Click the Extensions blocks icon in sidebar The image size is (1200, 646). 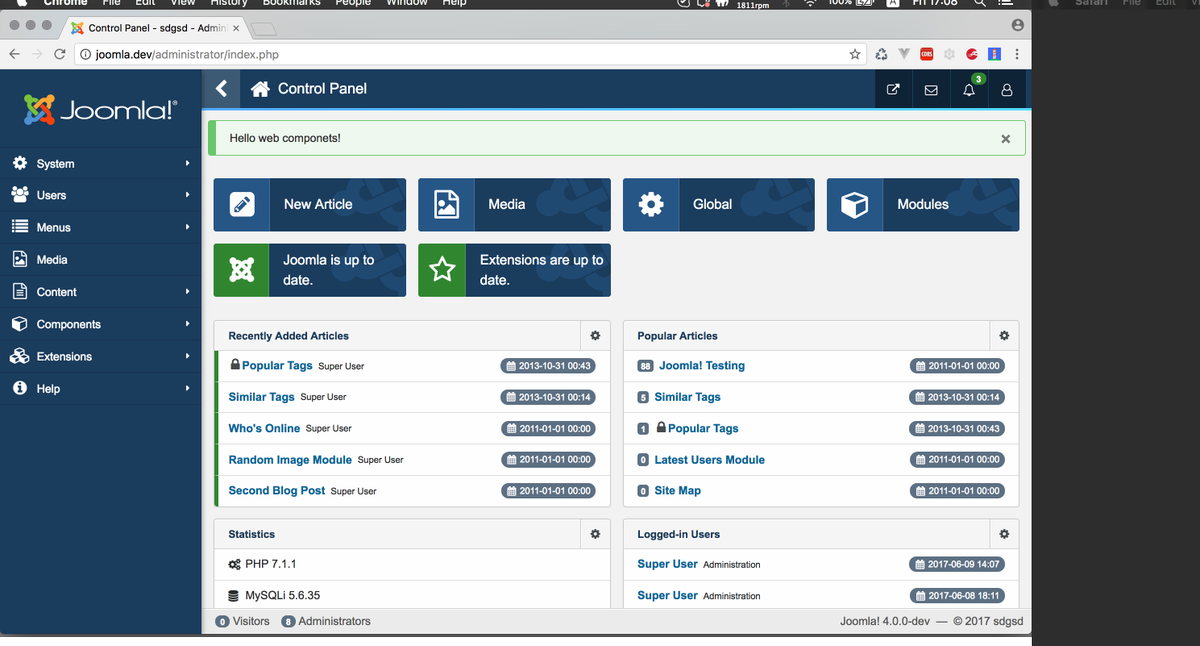click(19, 356)
